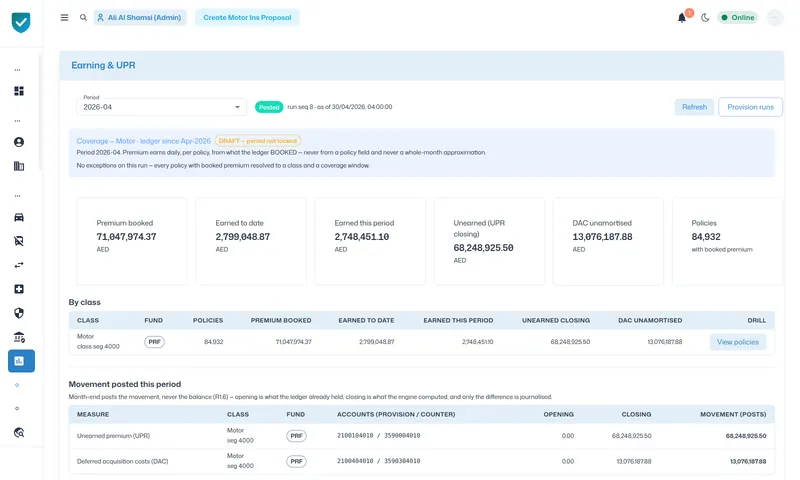
Task: Click the DRAFT – period not locked badge
Action: point(258,141)
